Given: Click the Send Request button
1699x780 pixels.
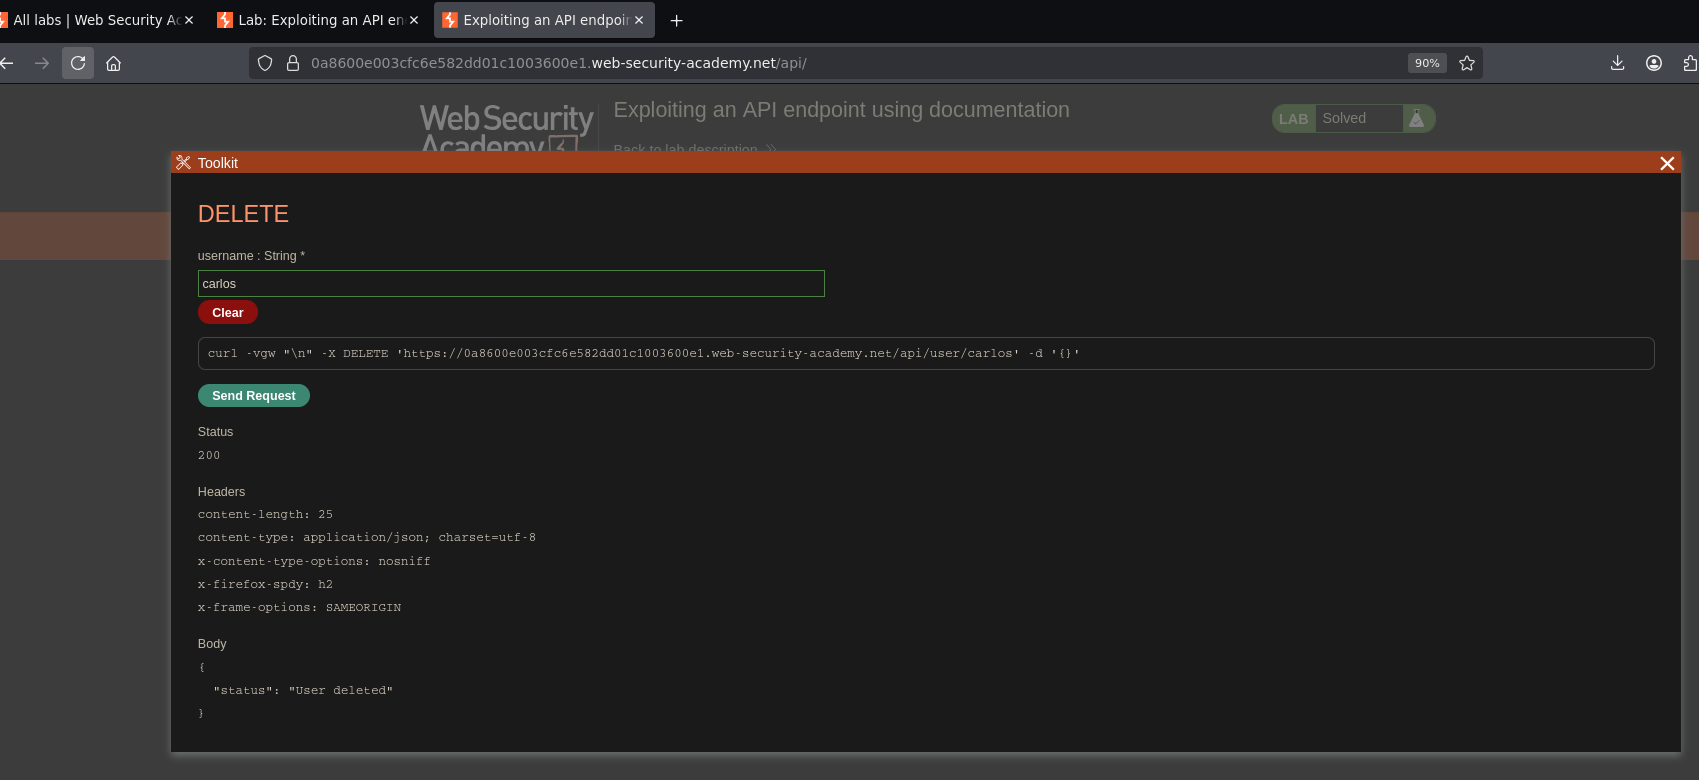Looking at the screenshot, I should (254, 396).
